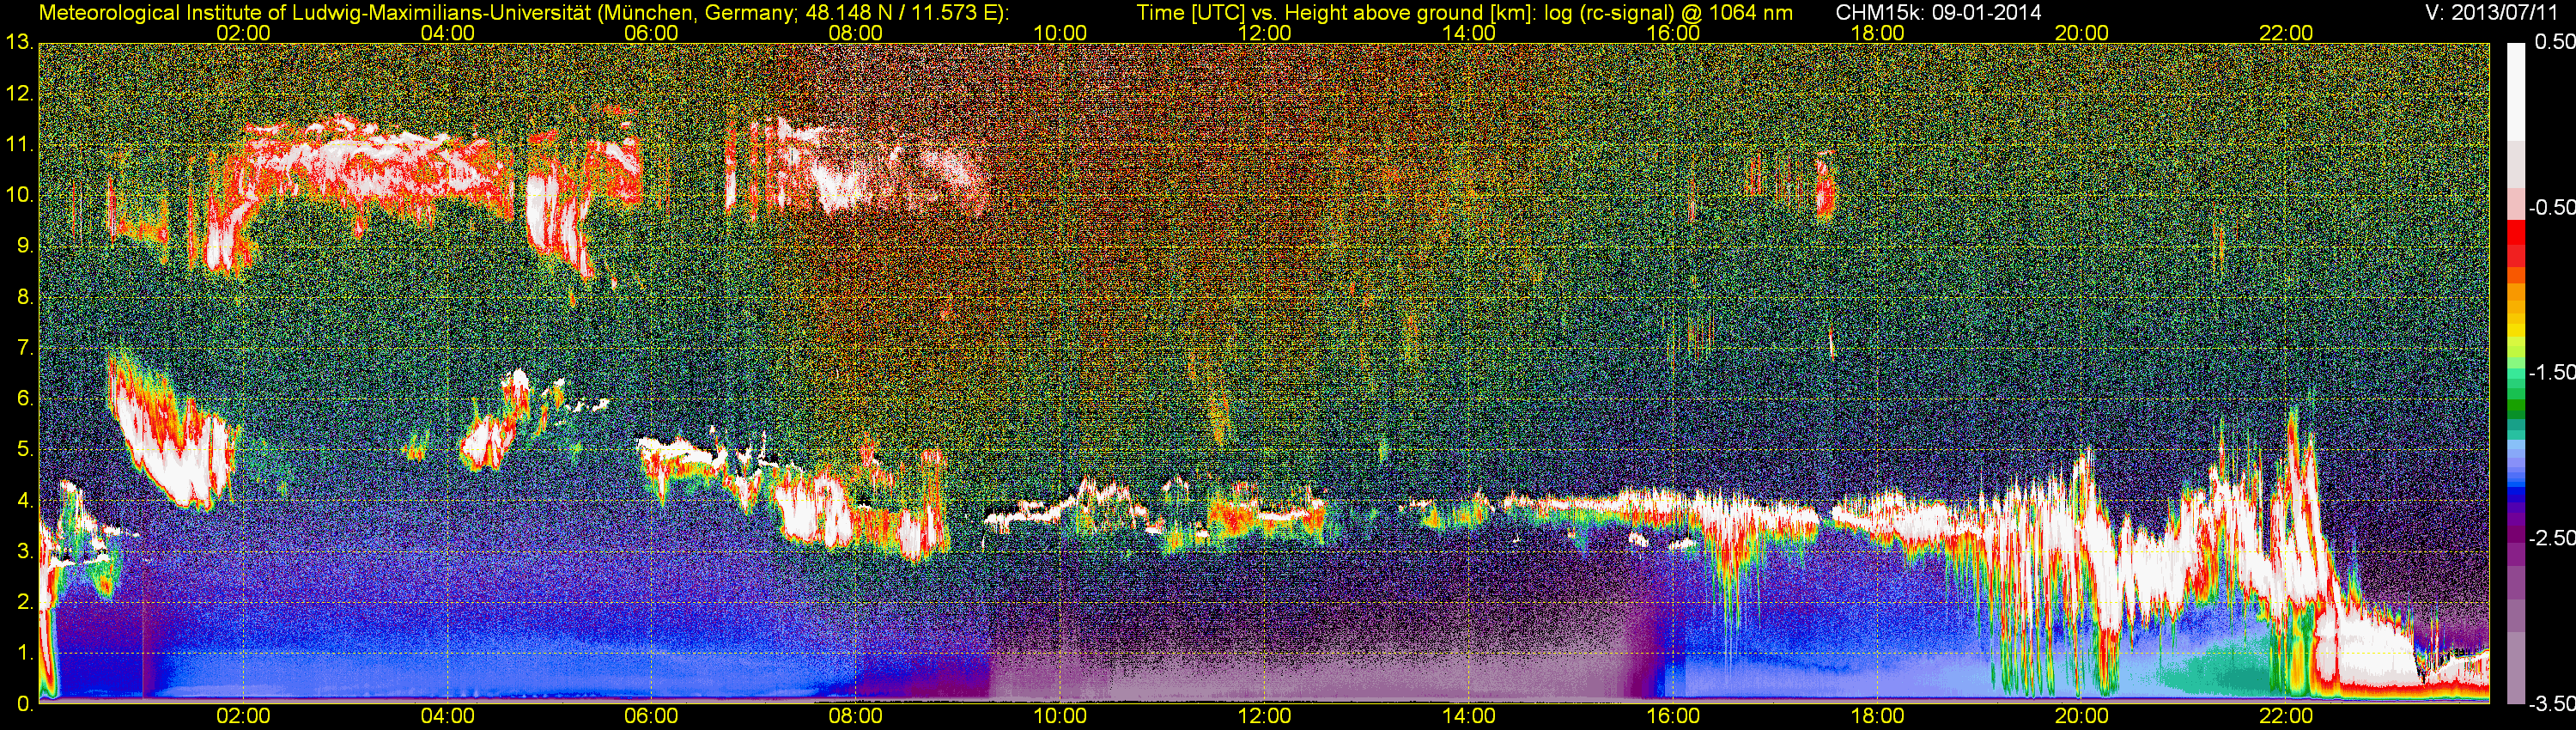Click the 18:00 label on the bottom time axis
Screen dimensions: 2576x730
1877,716
